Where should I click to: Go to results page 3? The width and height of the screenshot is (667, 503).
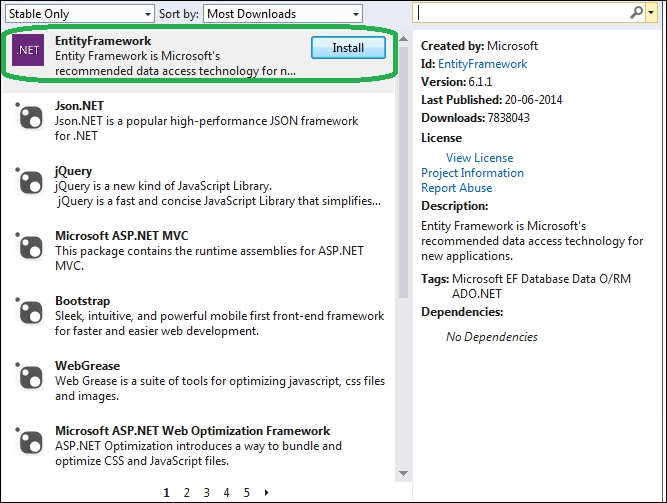pos(206,493)
